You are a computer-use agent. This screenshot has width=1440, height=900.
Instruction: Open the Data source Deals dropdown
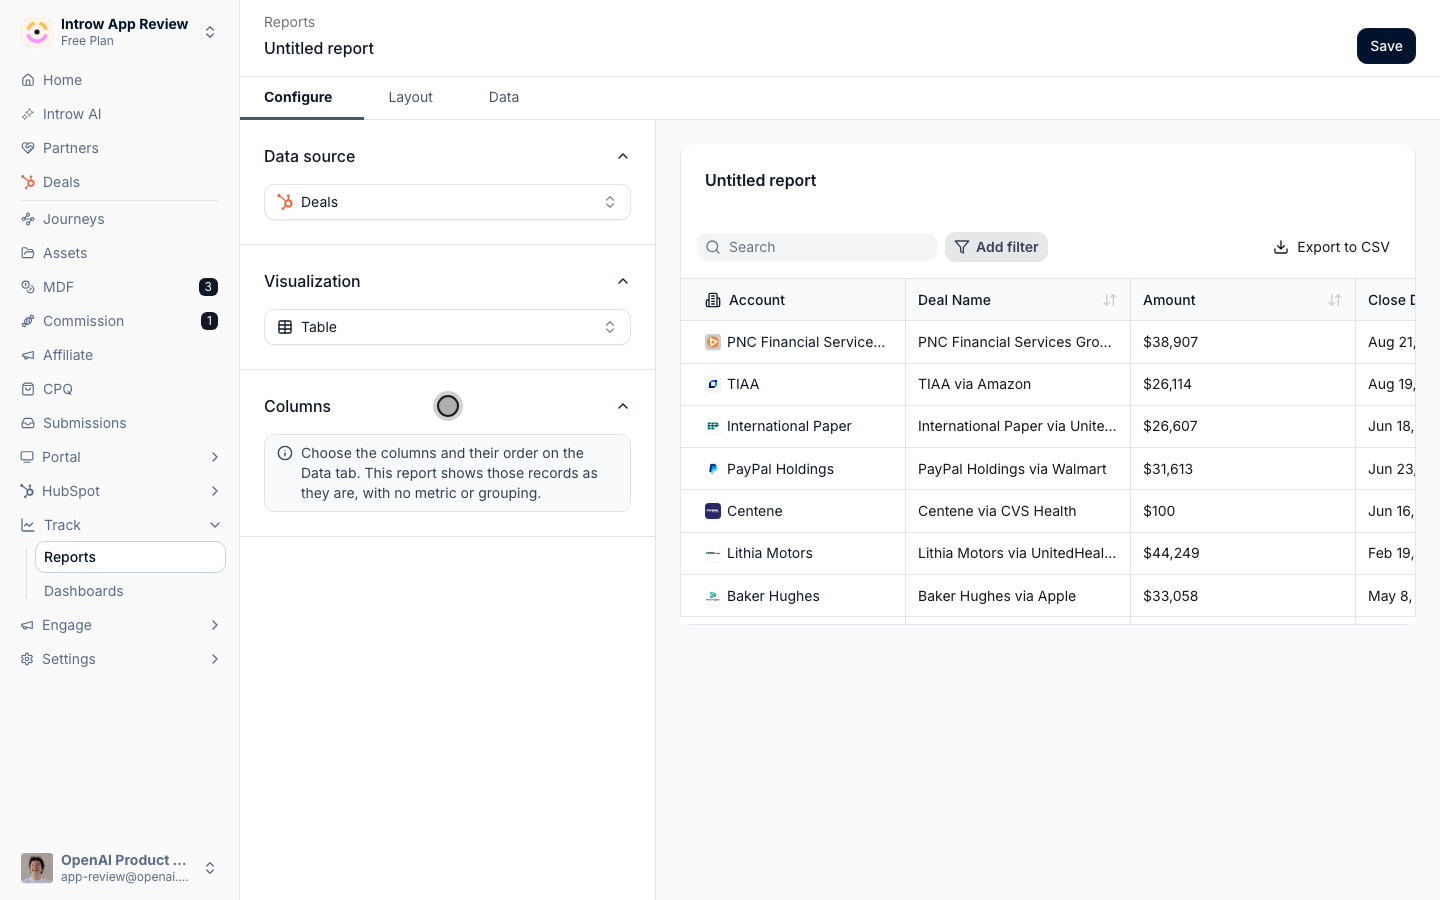pos(447,202)
